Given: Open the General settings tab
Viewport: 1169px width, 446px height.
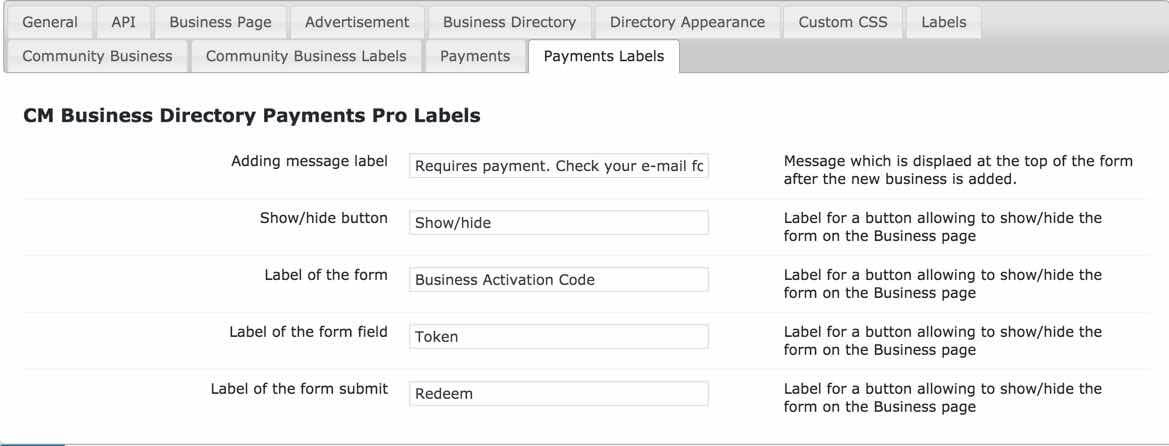Looking at the screenshot, I should pyautogui.click(x=50, y=21).
